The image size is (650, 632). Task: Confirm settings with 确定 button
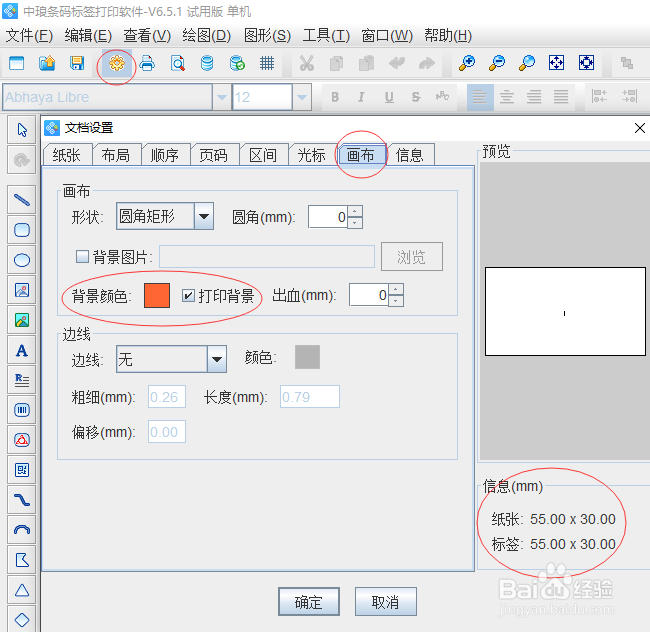(309, 602)
